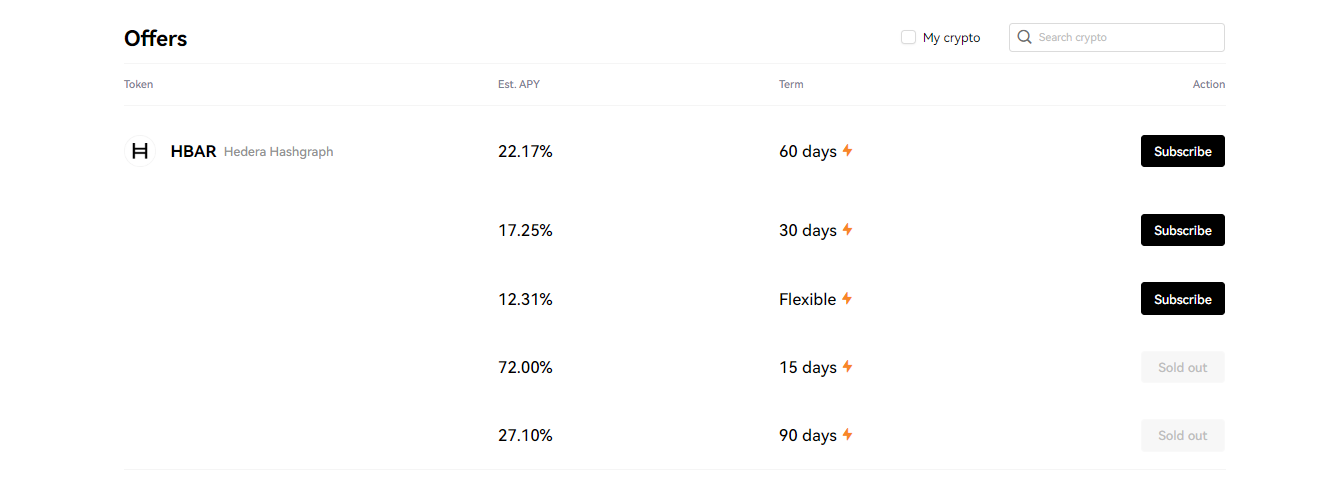Click the lightning icon beside 30 days

click(x=847, y=230)
